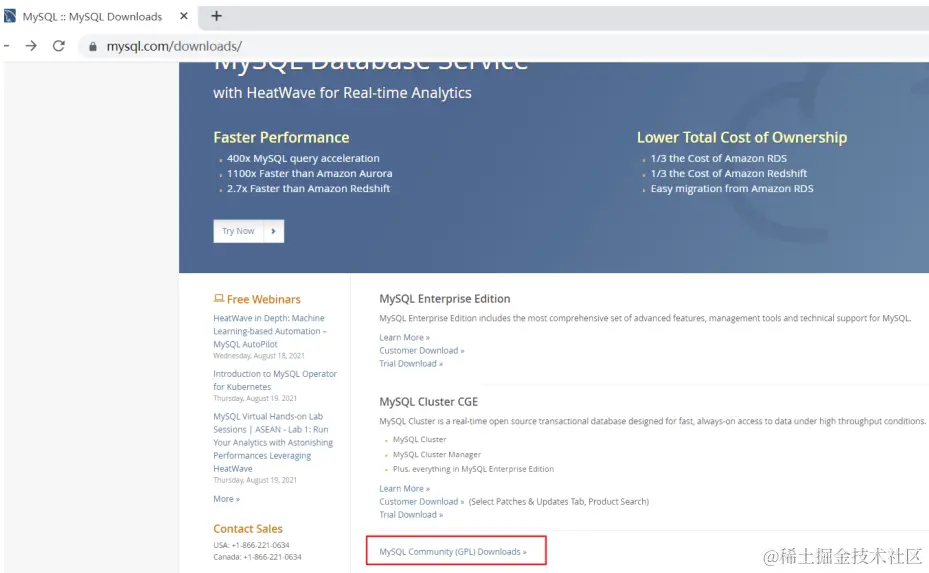Click '1/3 the Cost of Amazon Redshift'

(728, 174)
